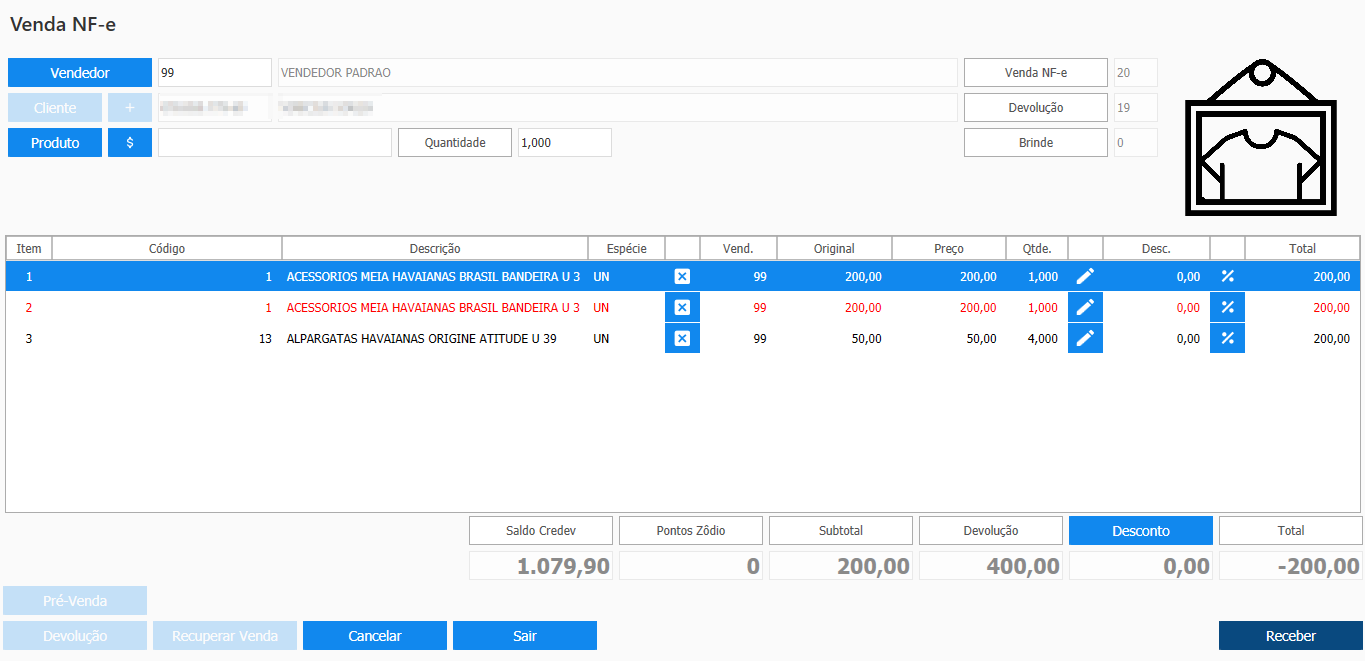
Task: Click quantity 4,000 in ALPARGATAS row
Action: coord(1042,339)
